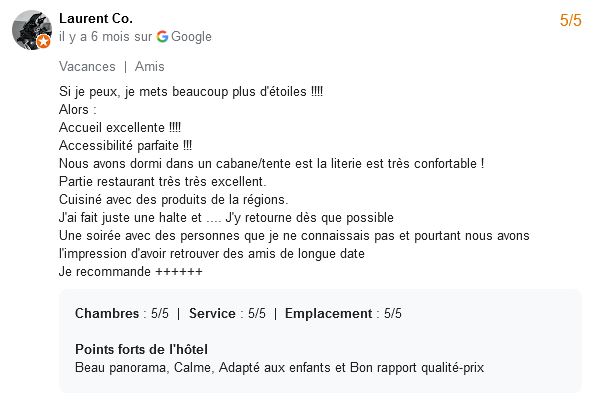The height and width of the screenshot is (412, 610).
Task: Click the 'il y a 6 mois sur' date text
Action: coord(105,37)
